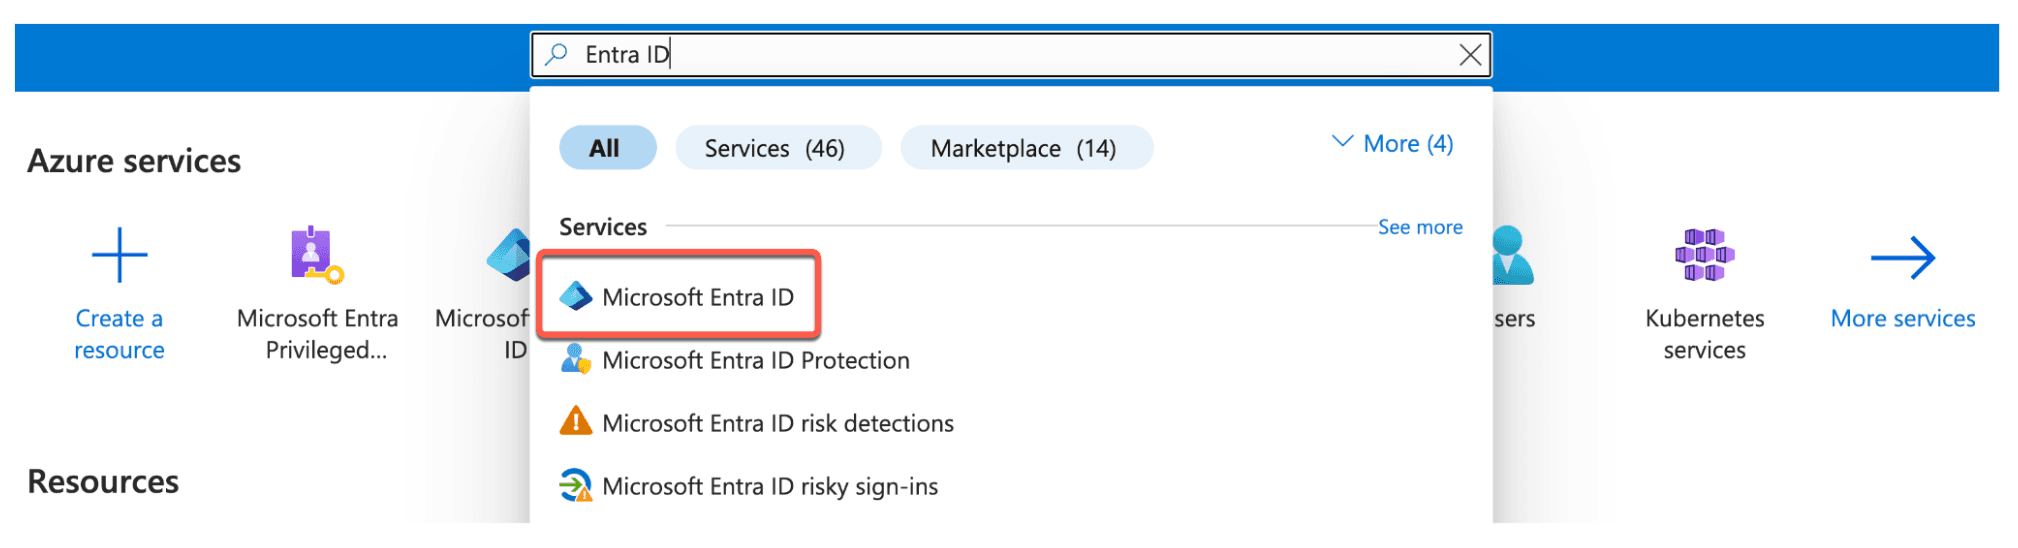The height and width of the screenshot is (548, 2018).
Task: Select the All filter pill
Action: tap(607, 148)
